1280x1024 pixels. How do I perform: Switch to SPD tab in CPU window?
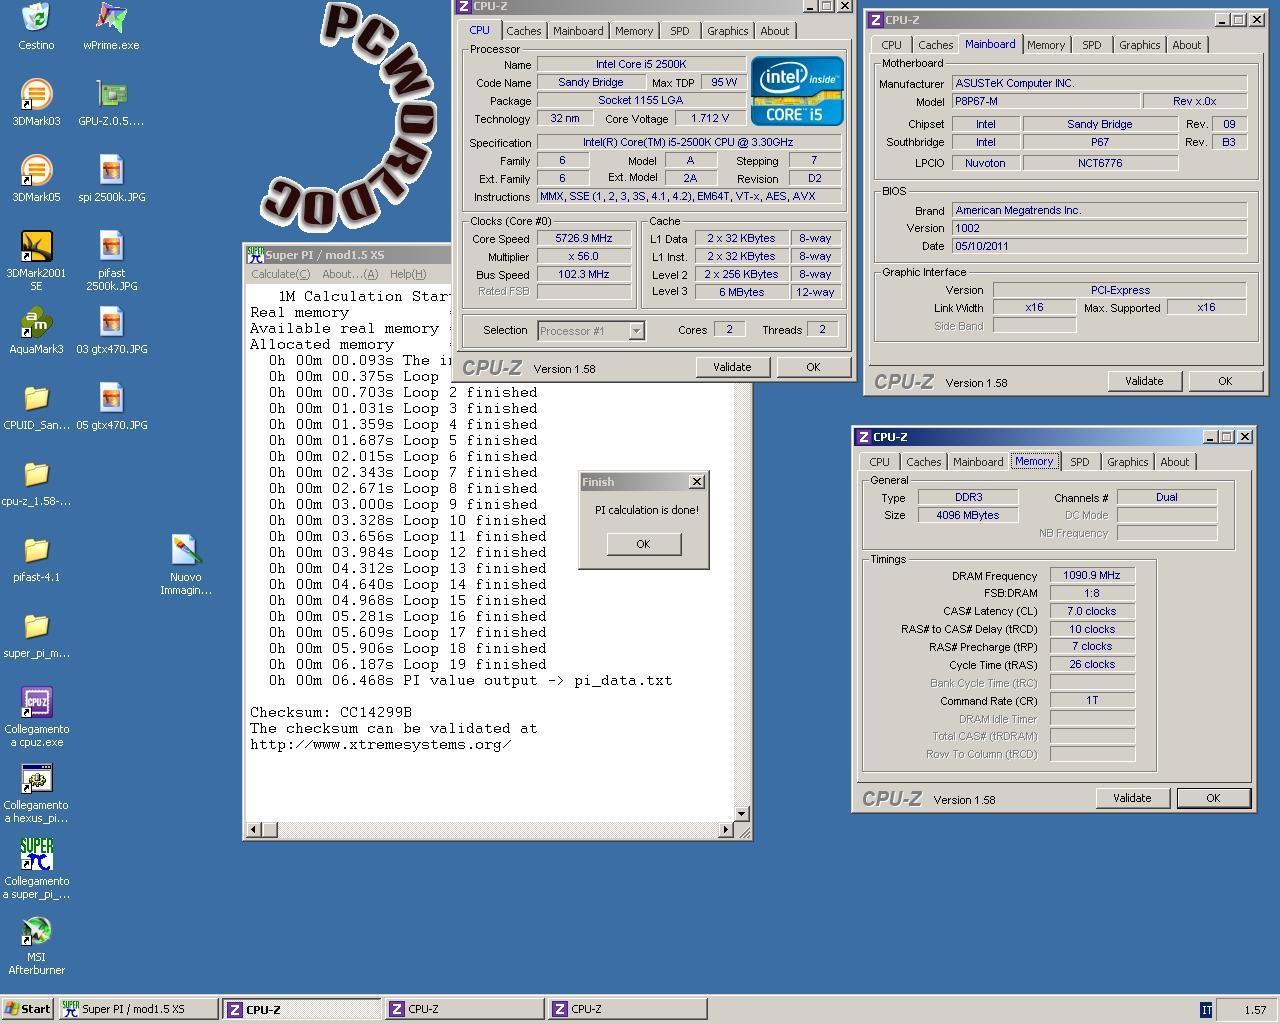click(x=680, y=31)
